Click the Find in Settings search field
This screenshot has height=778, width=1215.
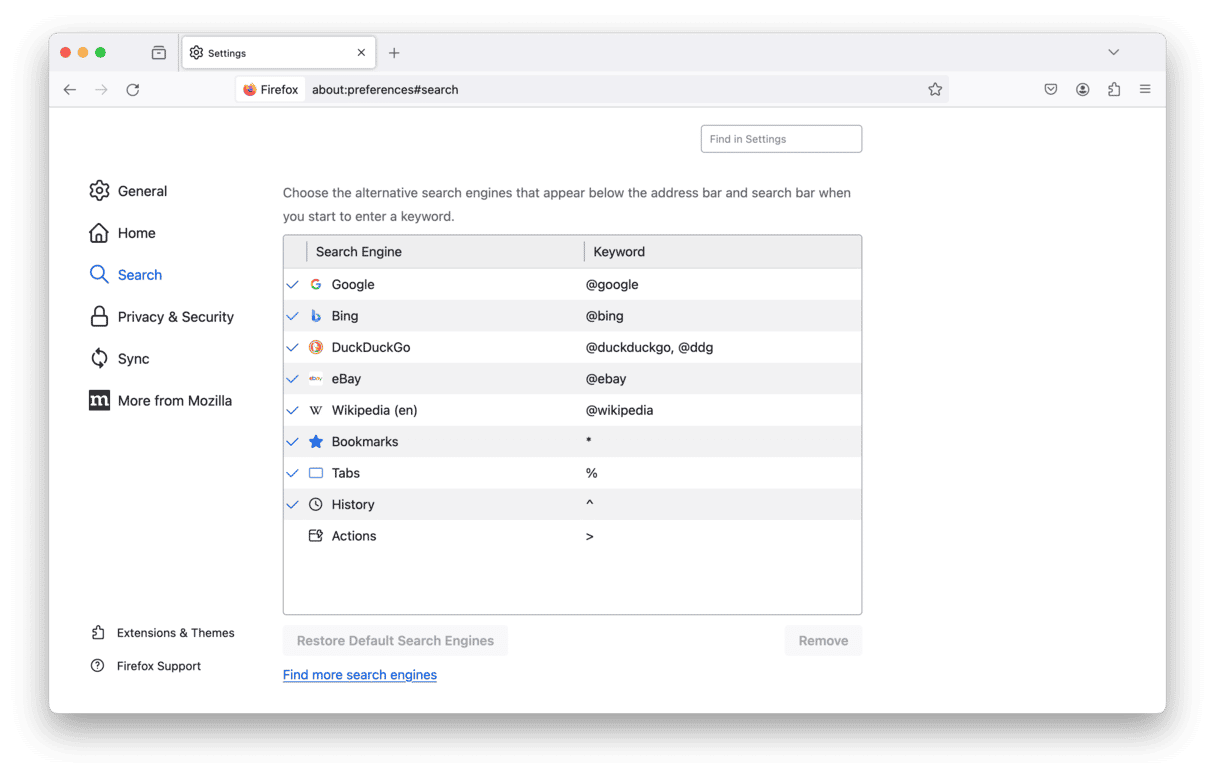(x=781, y=139)
